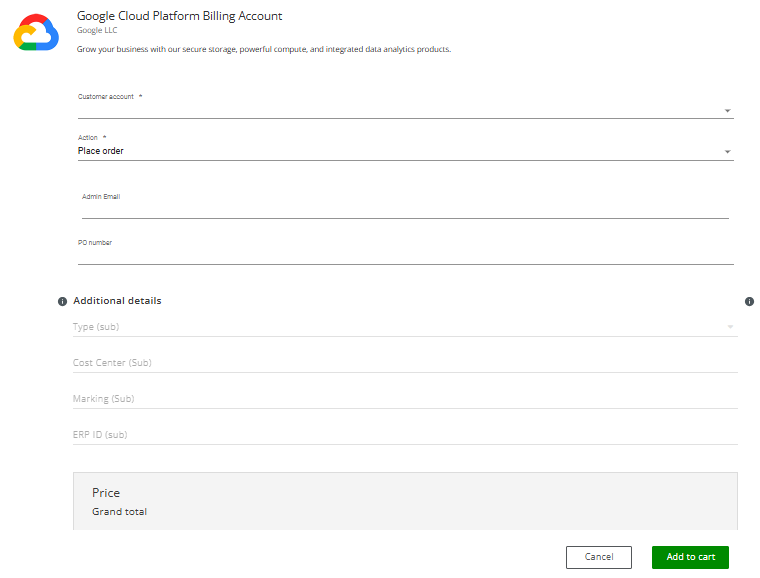Open the Type (sub) dropdown arrow
Screen dimensions: 760x578
coord(730,327)
